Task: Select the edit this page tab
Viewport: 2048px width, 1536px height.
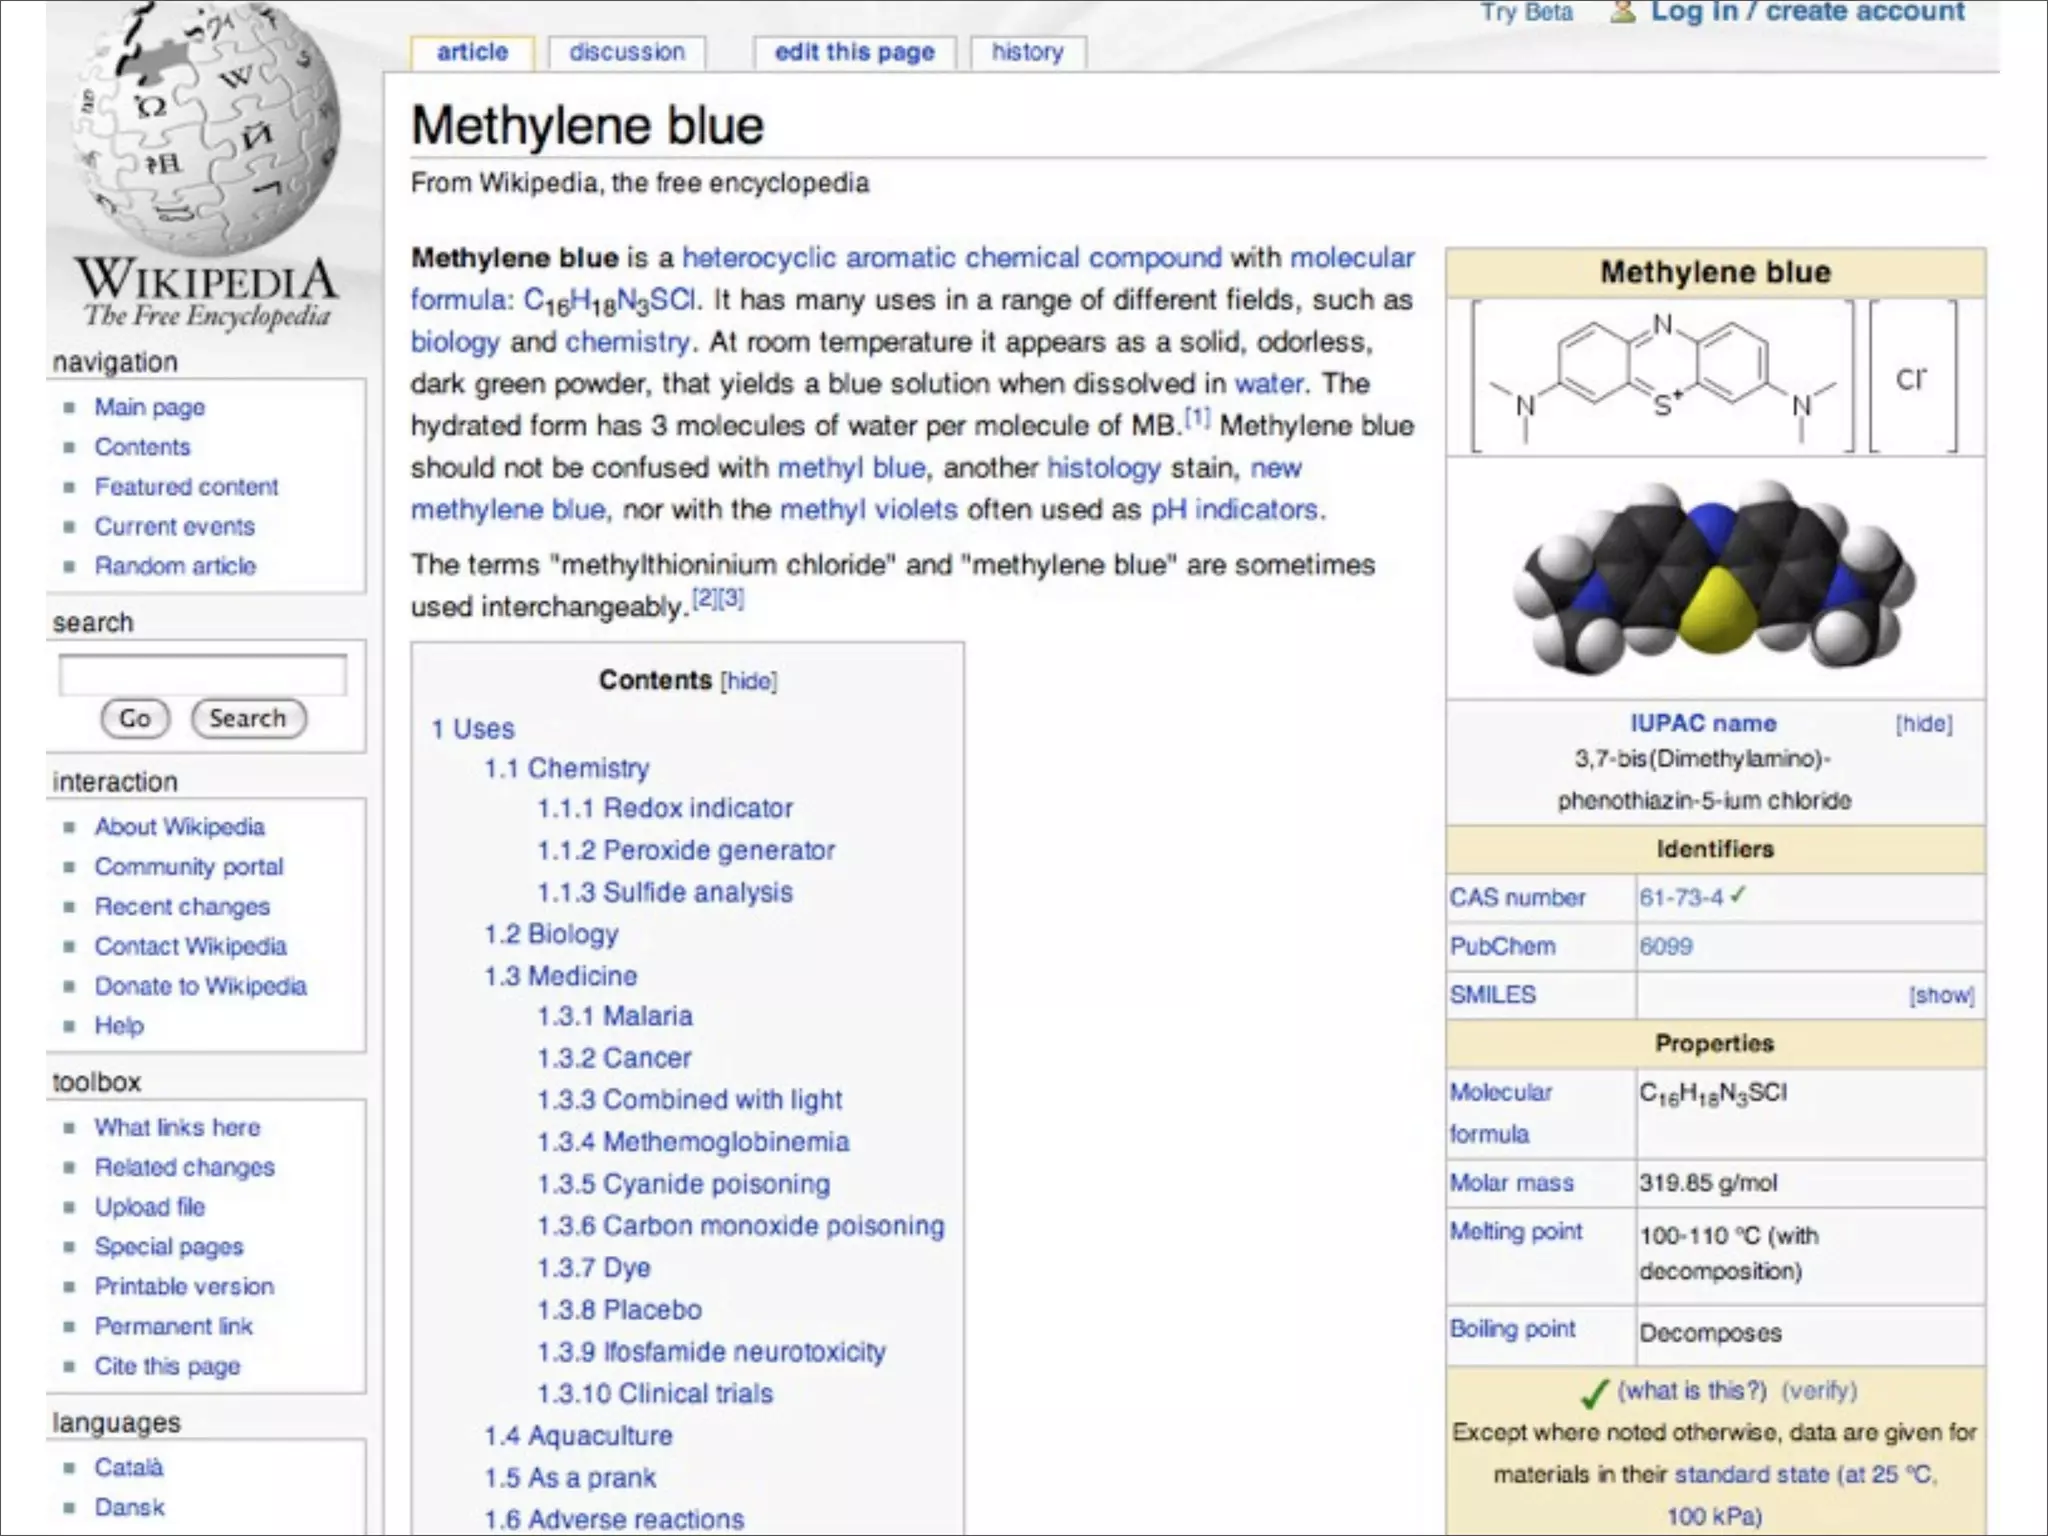Action: (854, 52)
